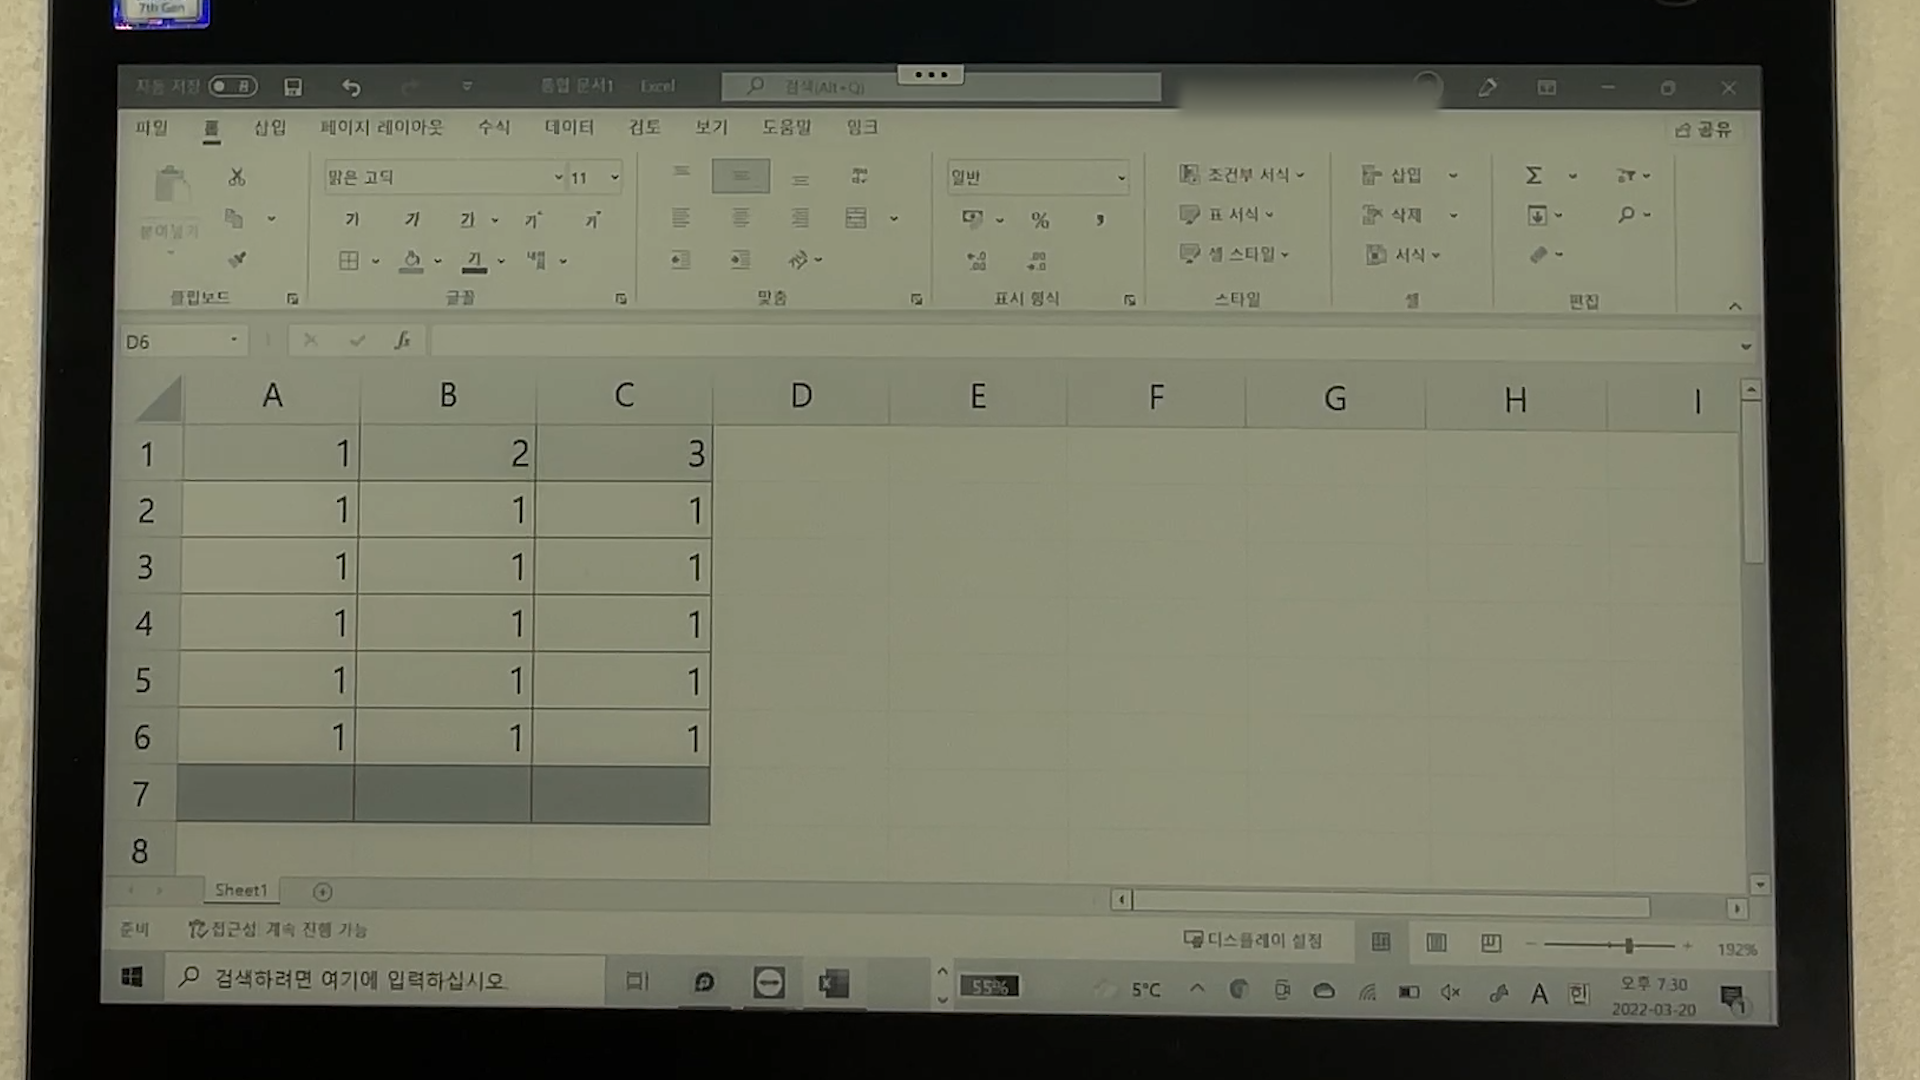
Task: Click 조건부 서식 button
Action: (x=1242, y=175)
